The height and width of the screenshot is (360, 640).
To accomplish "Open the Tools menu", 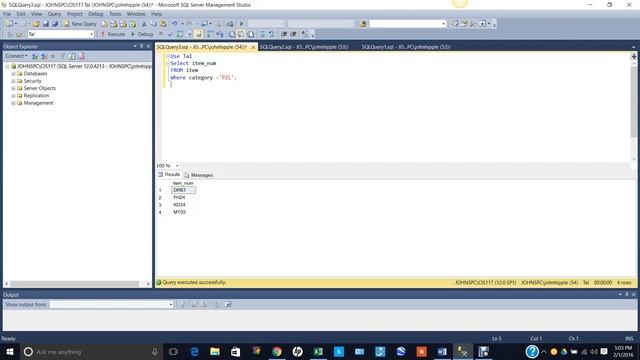I will coord(115,14).
